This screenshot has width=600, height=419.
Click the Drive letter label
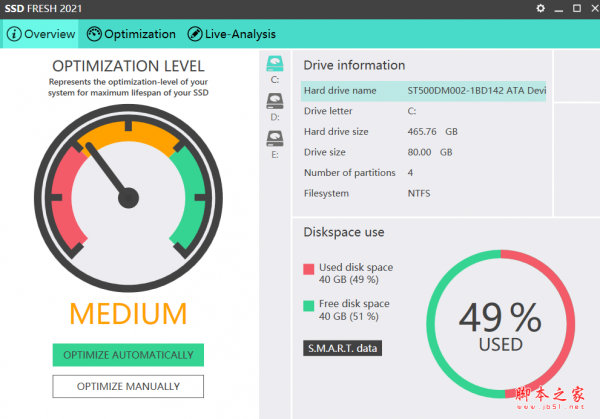coord(328,111)
